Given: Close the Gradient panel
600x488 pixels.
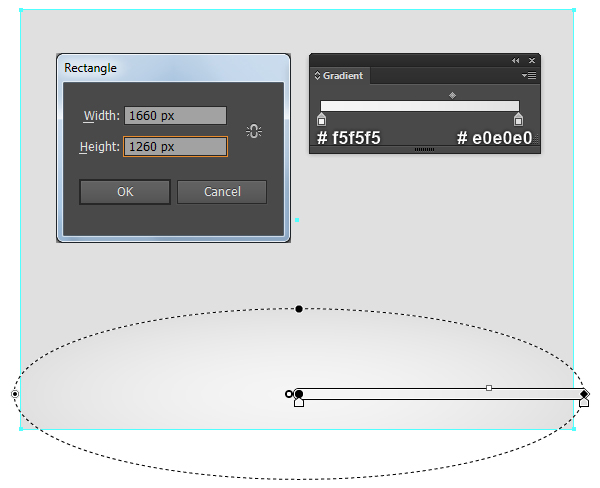Looking at the screenshot, I should (532, 60).
